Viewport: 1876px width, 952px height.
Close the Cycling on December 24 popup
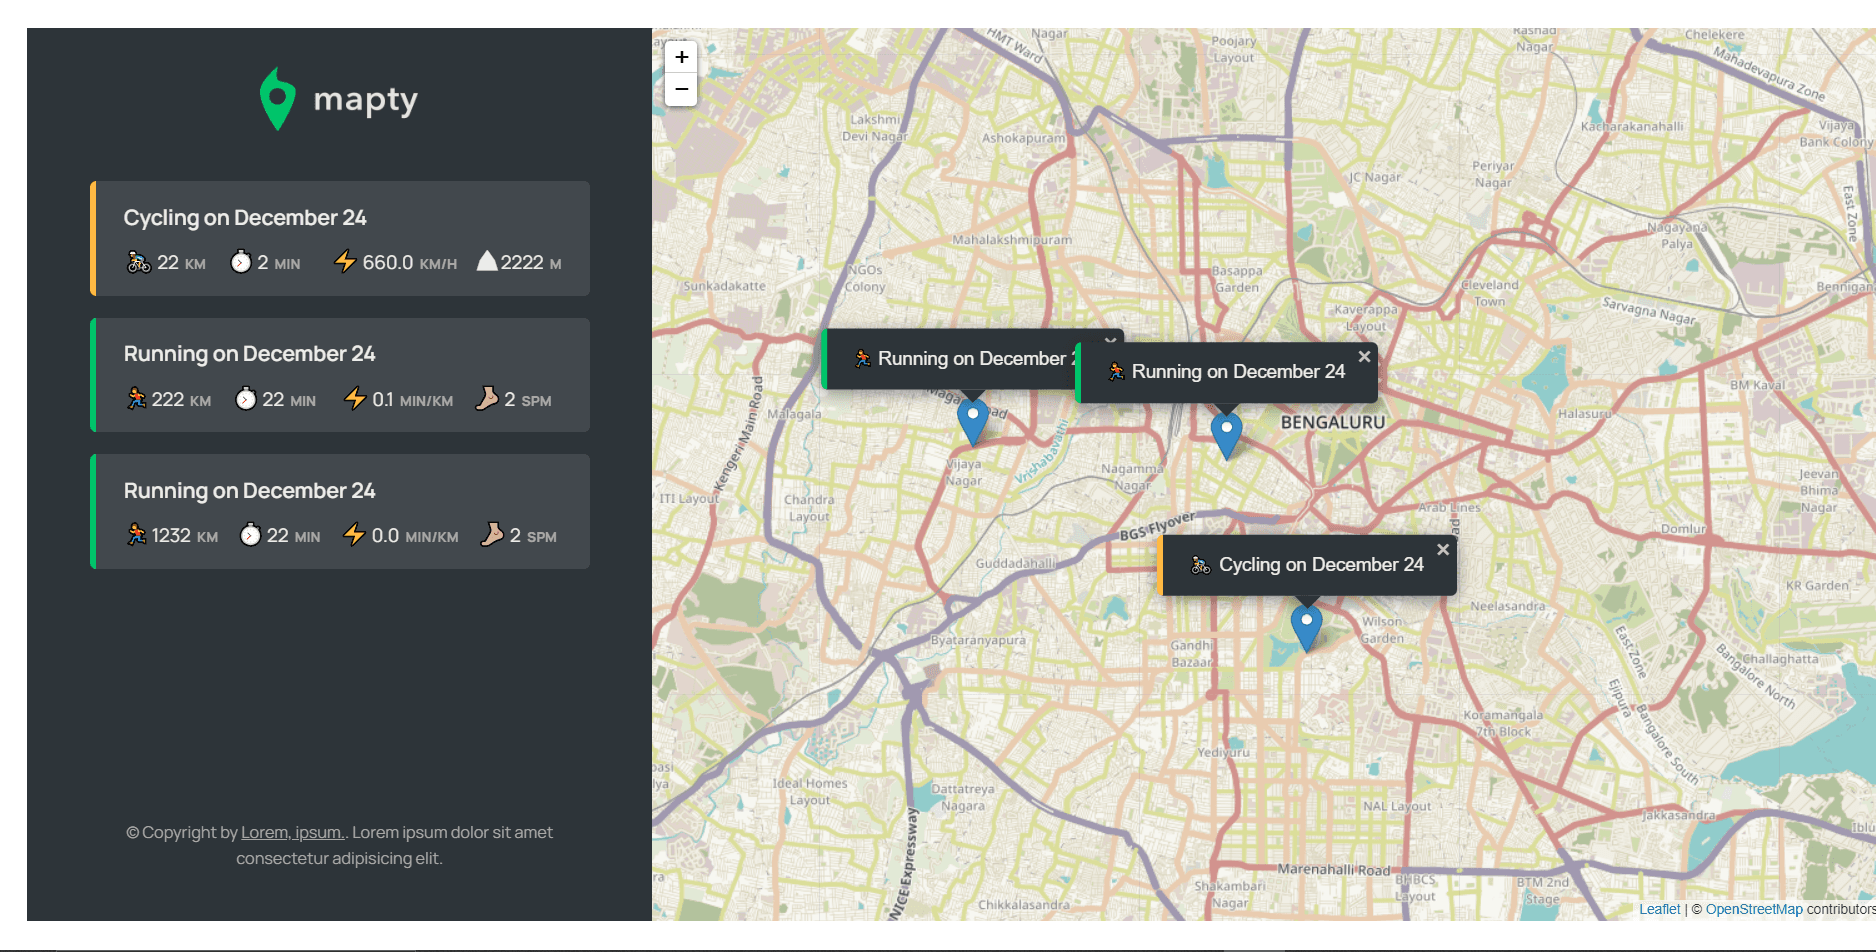[x=1443, y=549]
